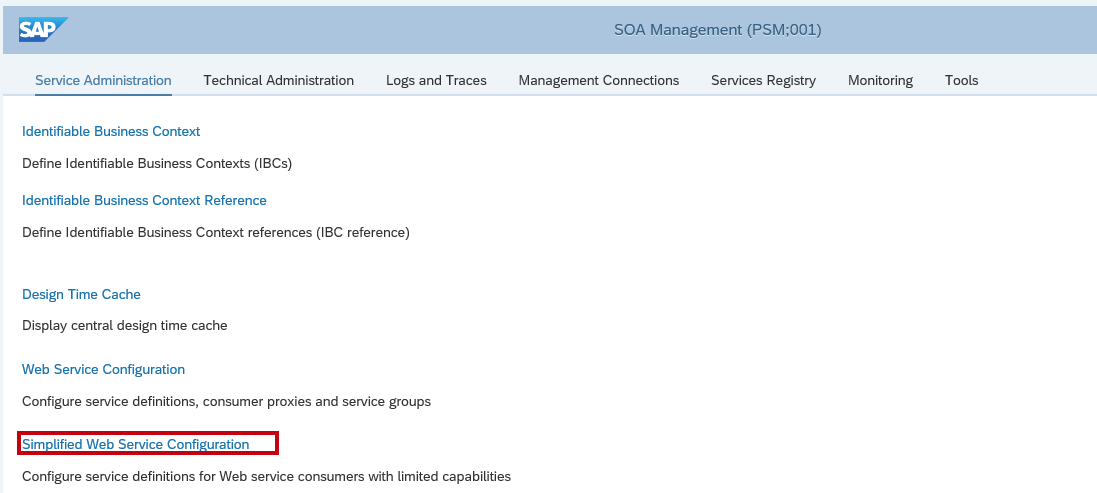The width and height of the screenshot is (1097, 493).
Task: Click the consumer proxies and service groups description
Action: tap(226, 401)
